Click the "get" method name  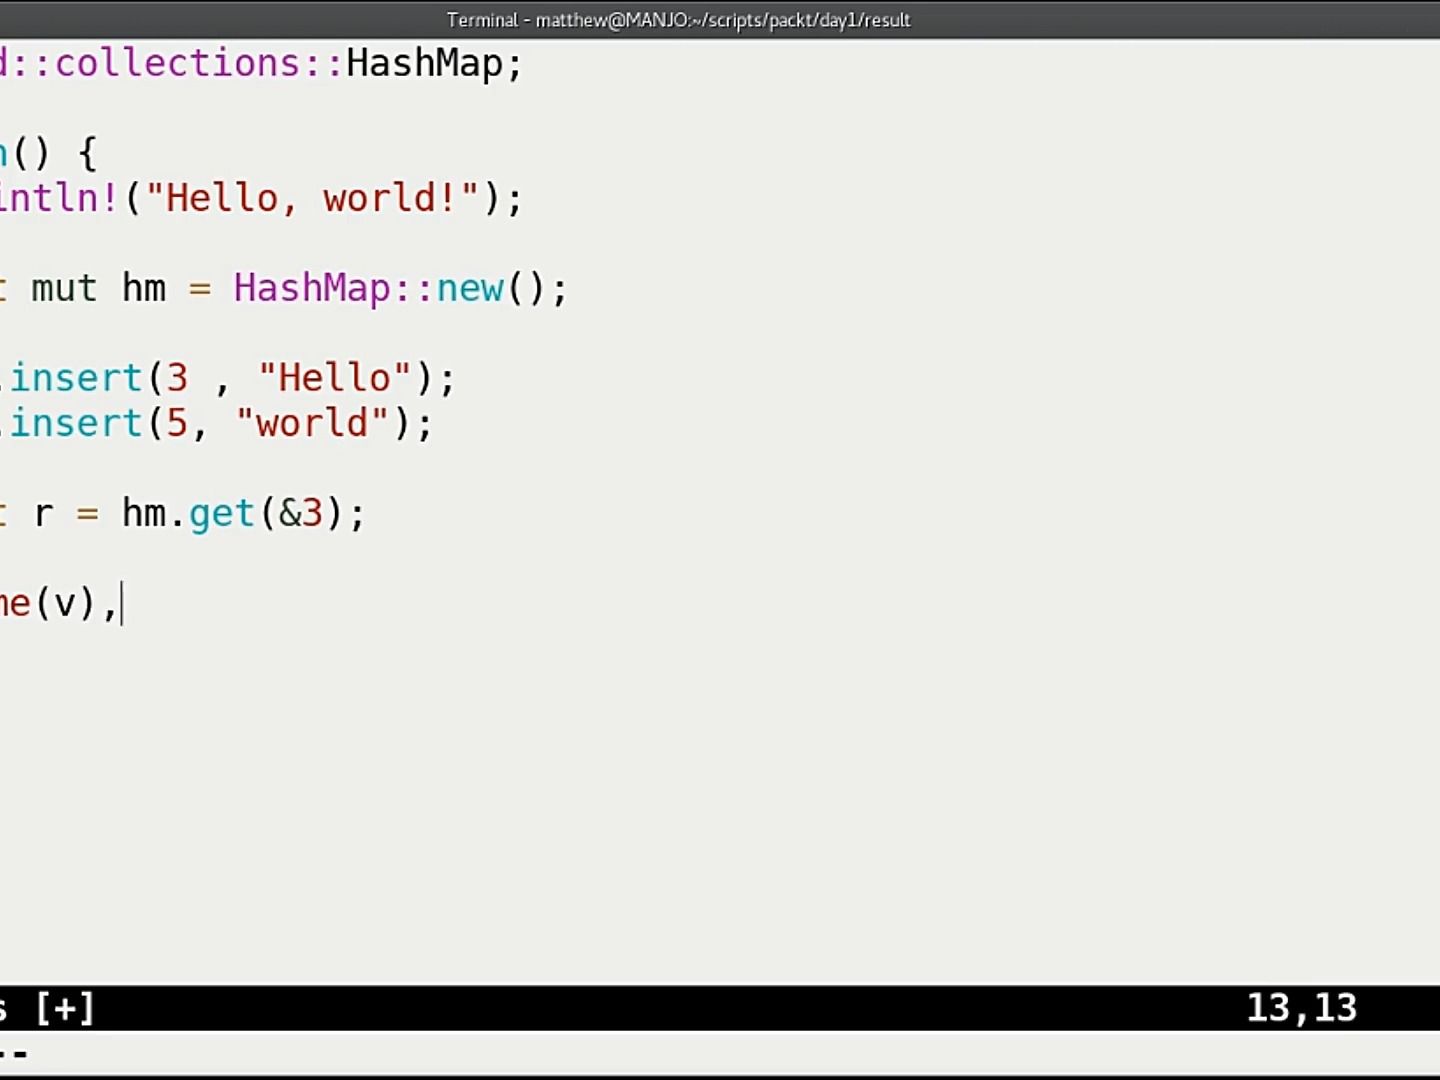[222, 514]
